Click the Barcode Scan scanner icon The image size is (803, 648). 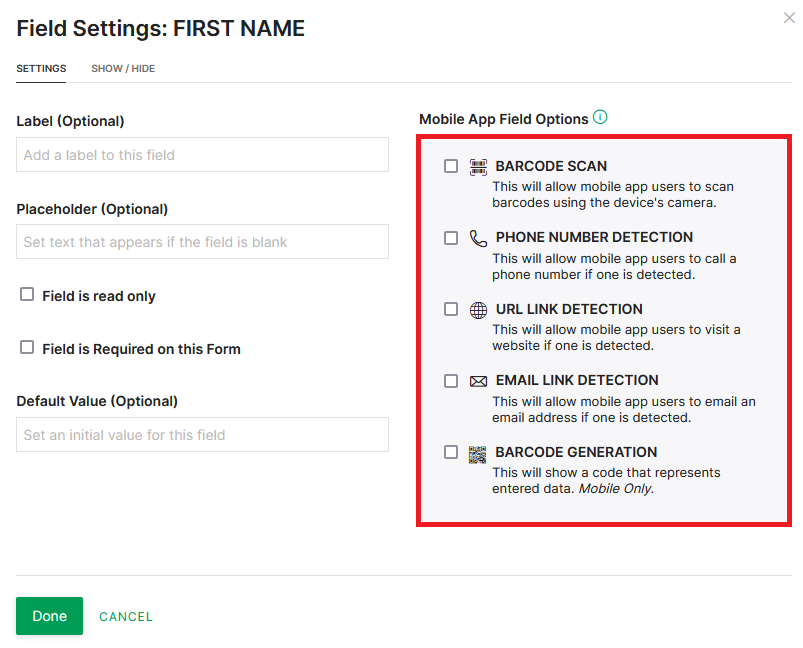pos(478,167)
